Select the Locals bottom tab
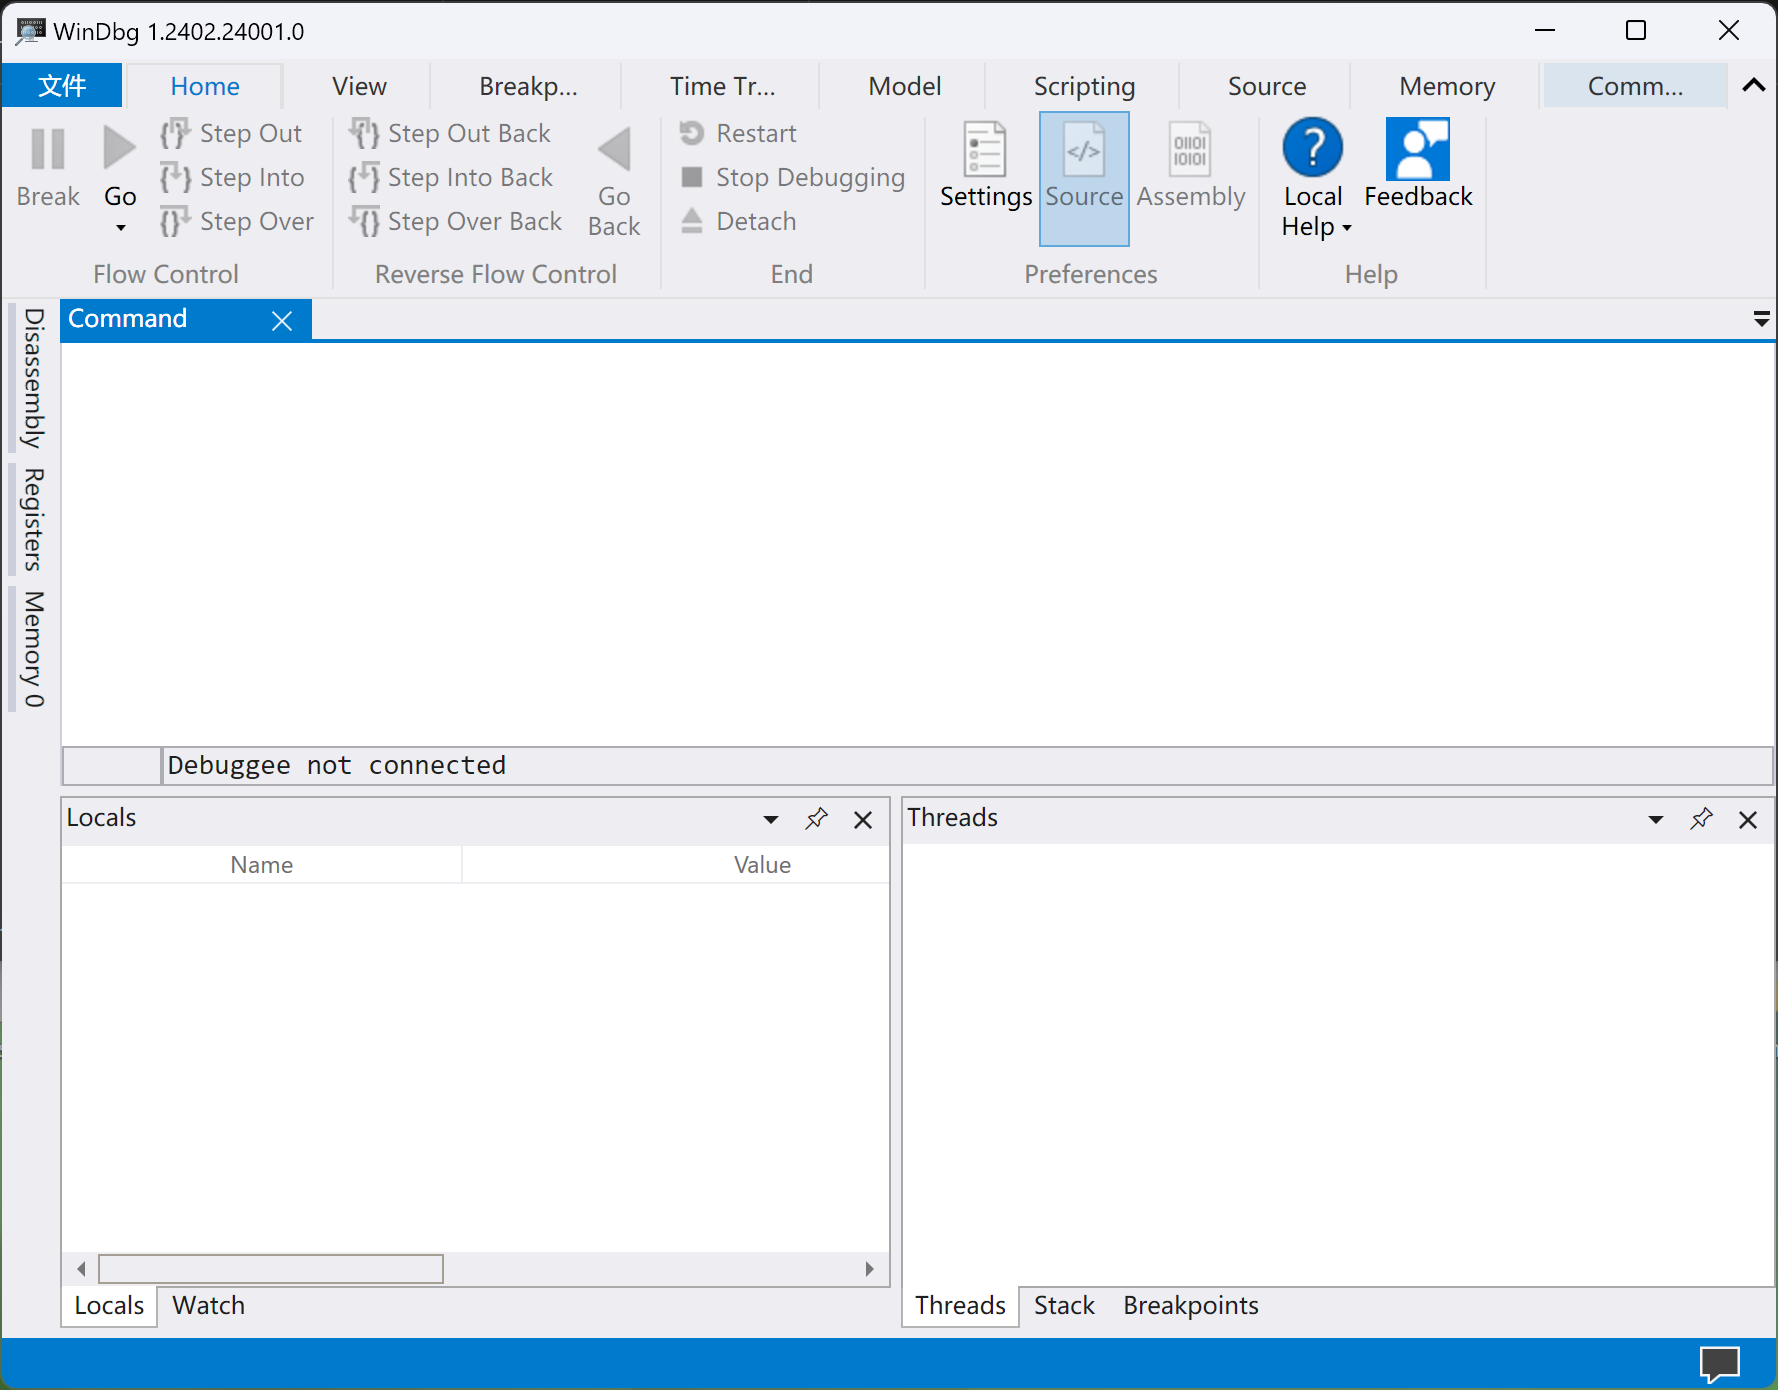Viewport: 1778px width, 1390px height. click(109, 1305)
